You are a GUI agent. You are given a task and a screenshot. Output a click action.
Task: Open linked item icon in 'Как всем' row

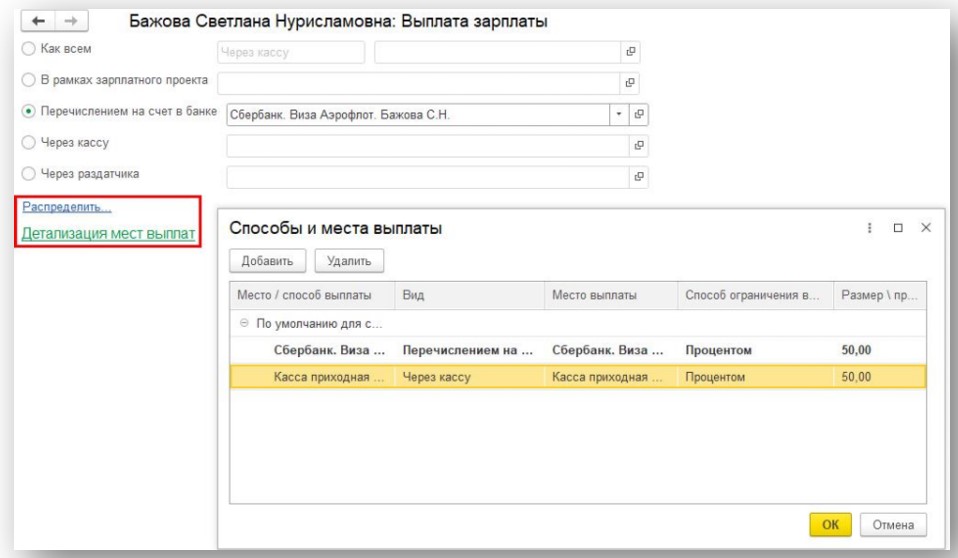pos(631,52)
